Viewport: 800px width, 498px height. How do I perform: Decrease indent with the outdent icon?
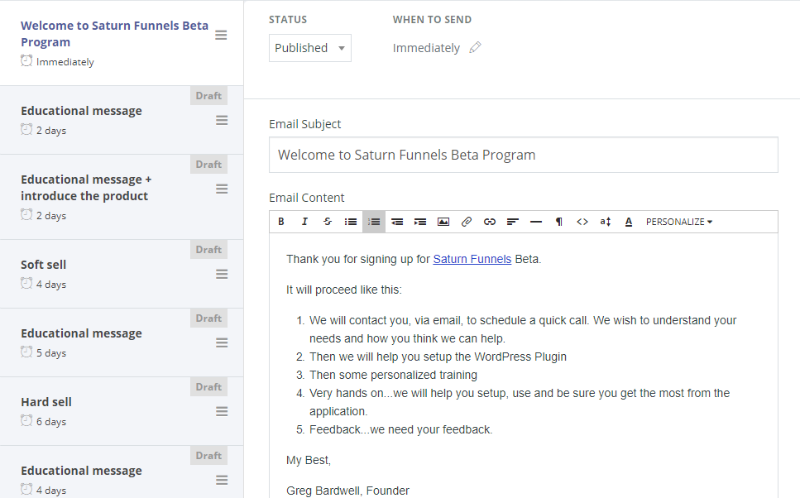pos(397,221)
